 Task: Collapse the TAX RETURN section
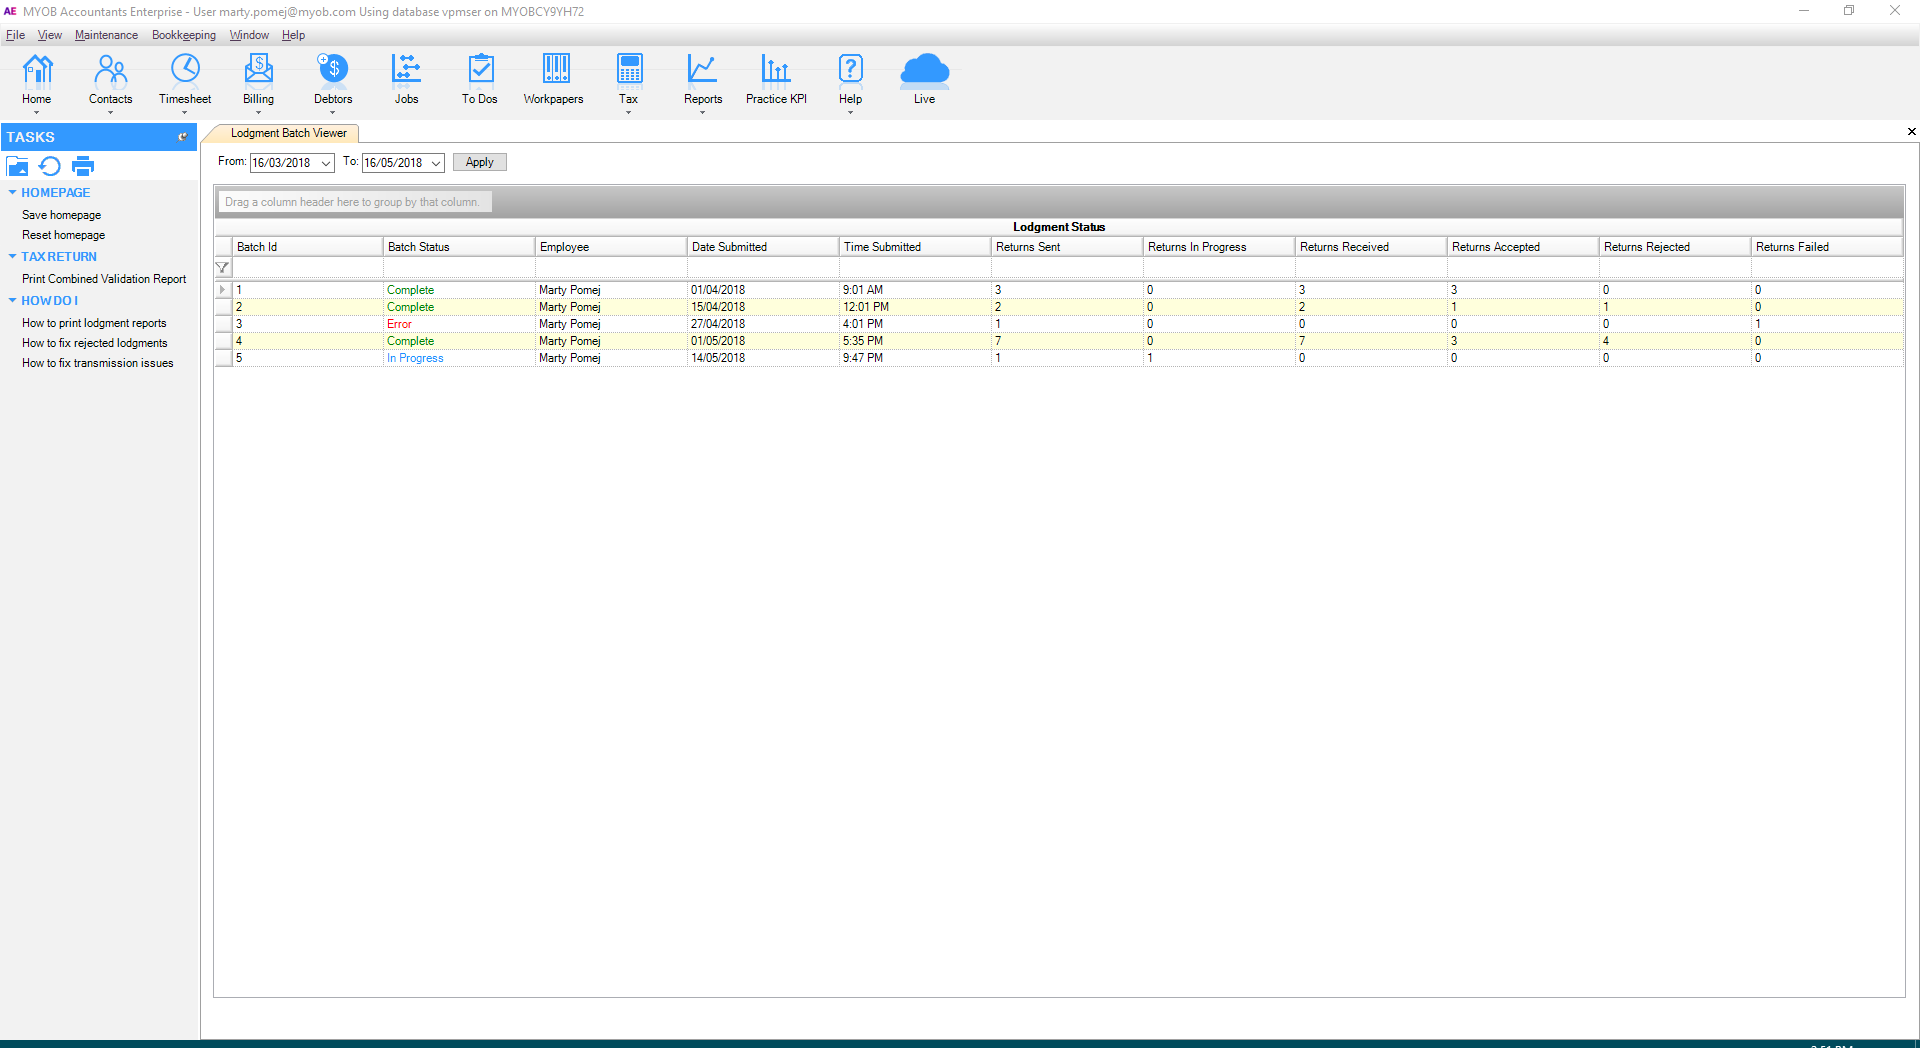(13, 256)
